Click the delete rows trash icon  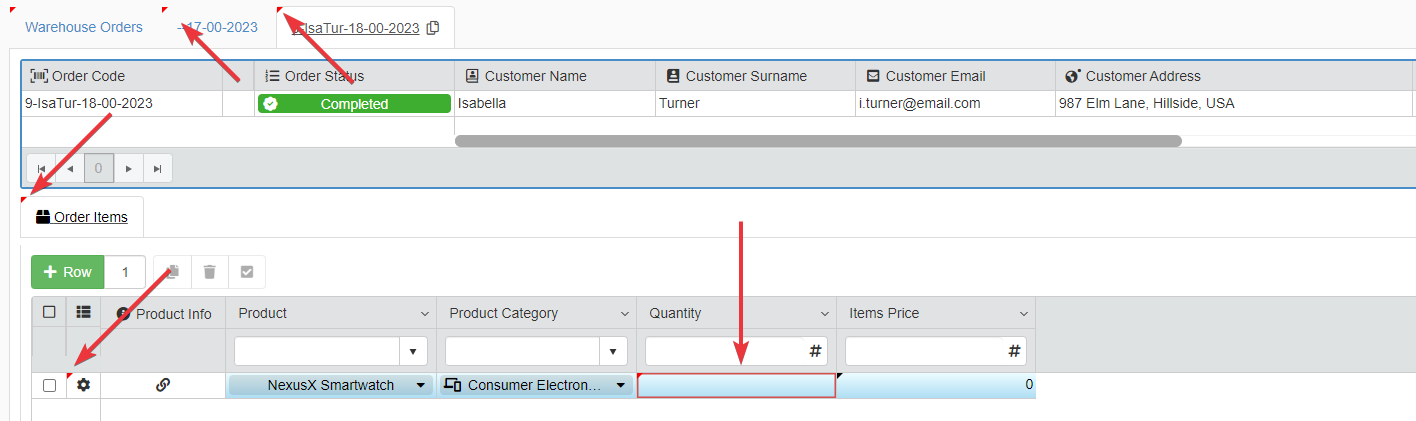(x=209, y=272)
